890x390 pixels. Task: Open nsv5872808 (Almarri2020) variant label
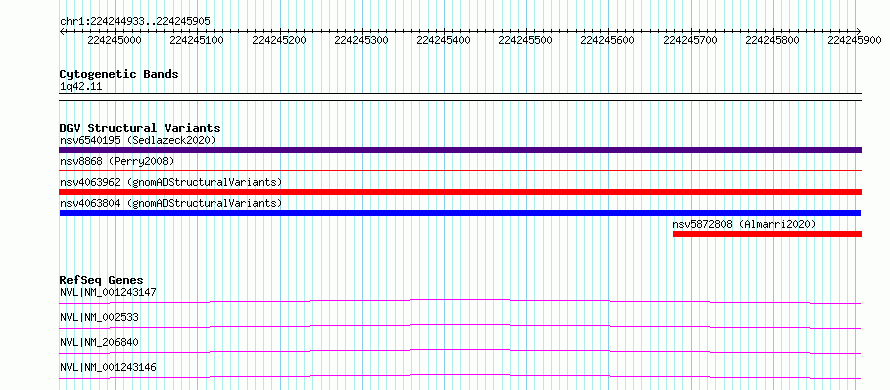[744, 224]
